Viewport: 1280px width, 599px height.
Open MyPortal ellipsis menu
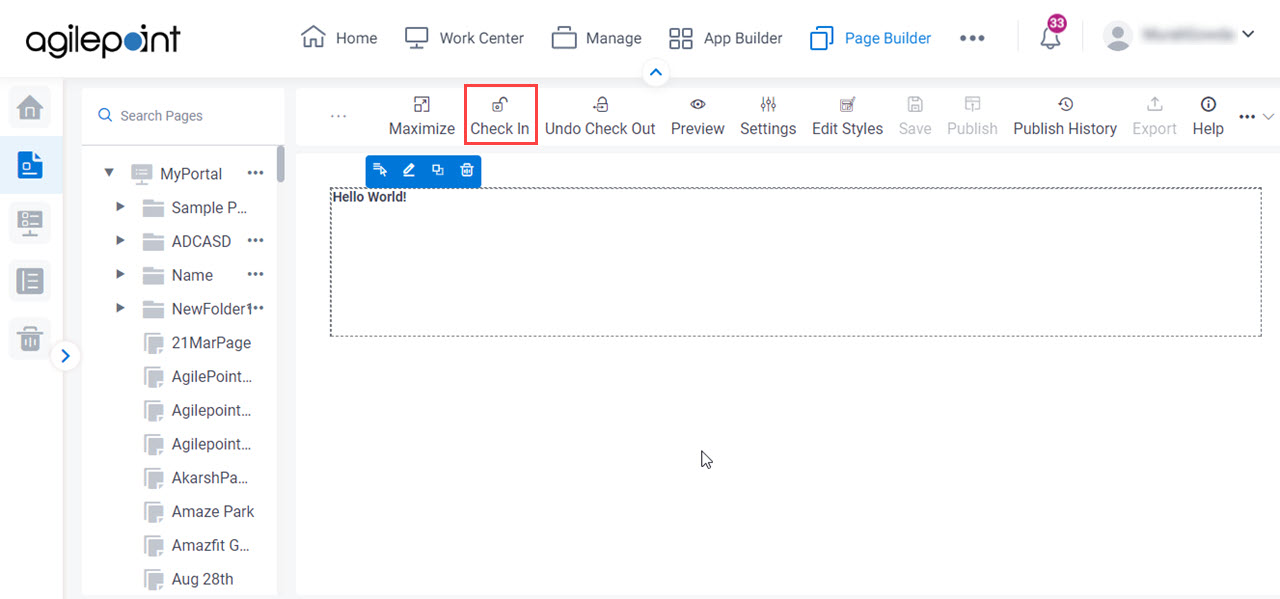(256, 173)
